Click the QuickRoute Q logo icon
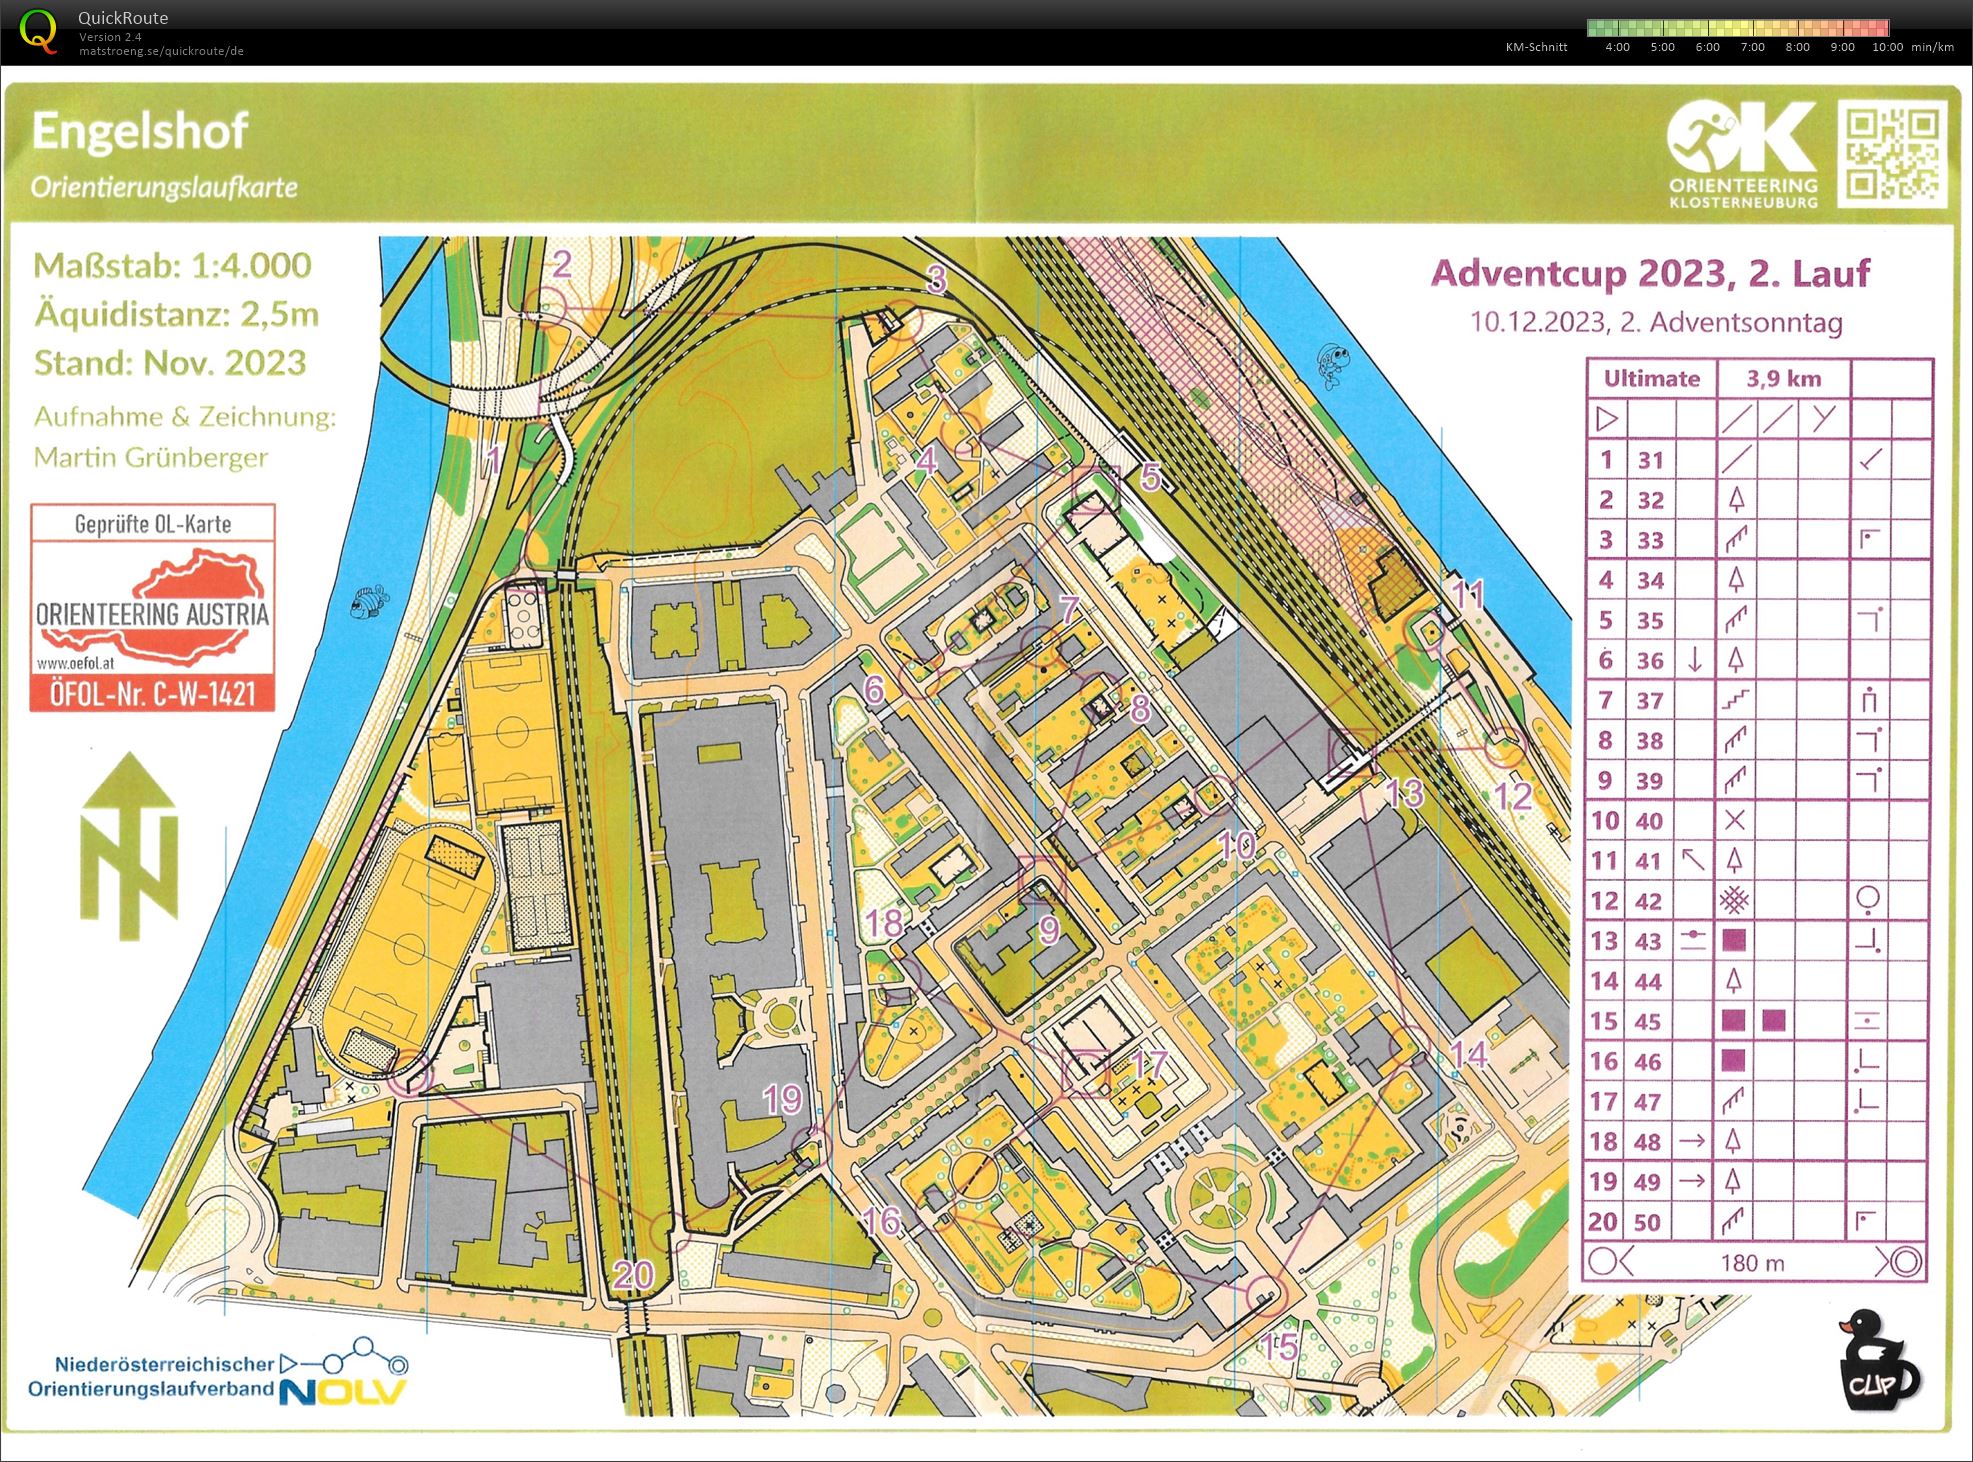This screenshot has width=1973, height=1462. tap(38, 30)
